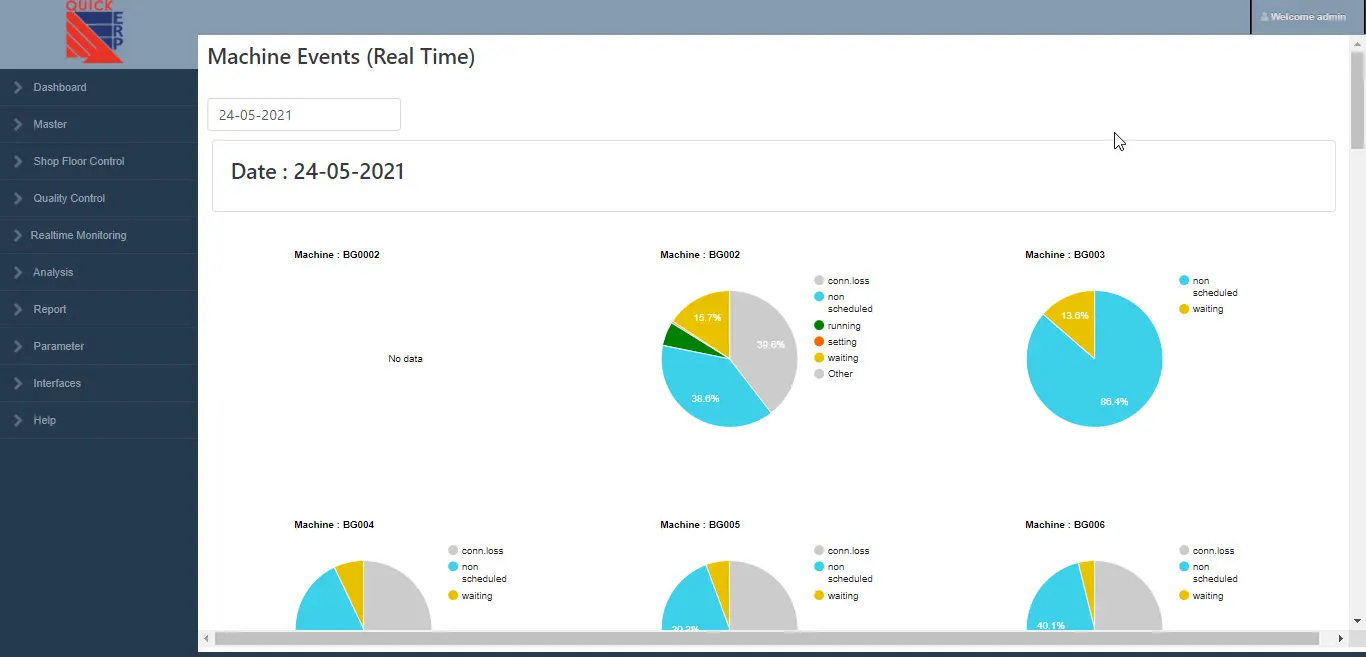Expand the Quality Control chevron
The width and height of the screenshot is (1366, 657).
tap(18, 198)
